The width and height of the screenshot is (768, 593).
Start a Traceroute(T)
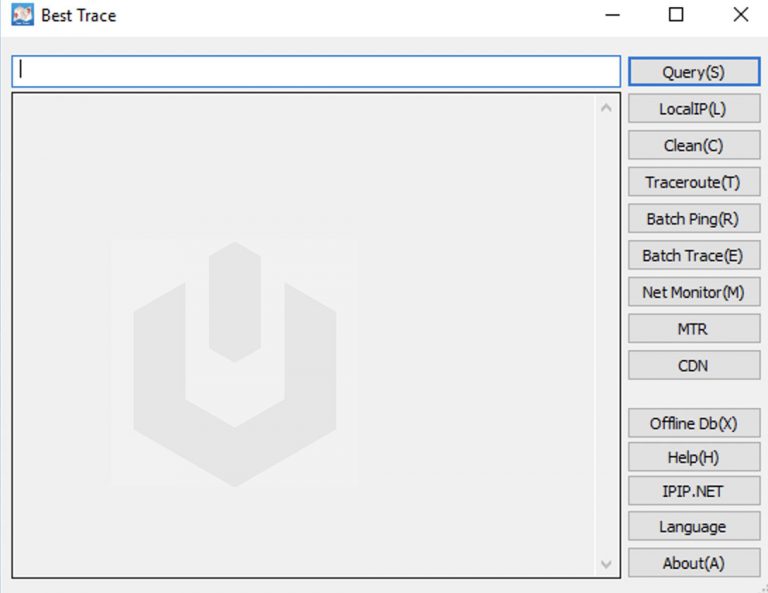(693, 182)
